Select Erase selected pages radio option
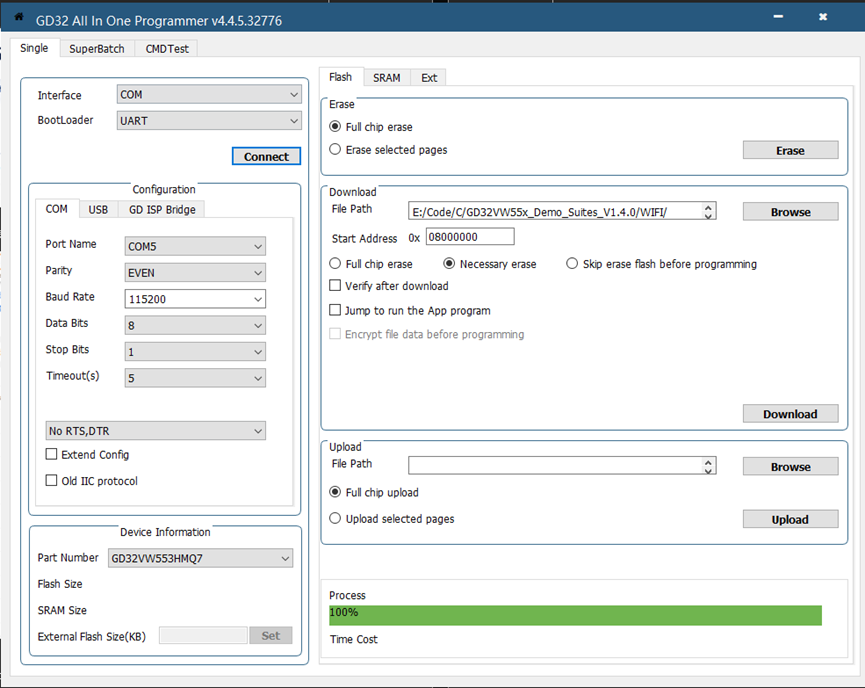Viewport: 865px width, 688px height. click(x=335, y=150)
